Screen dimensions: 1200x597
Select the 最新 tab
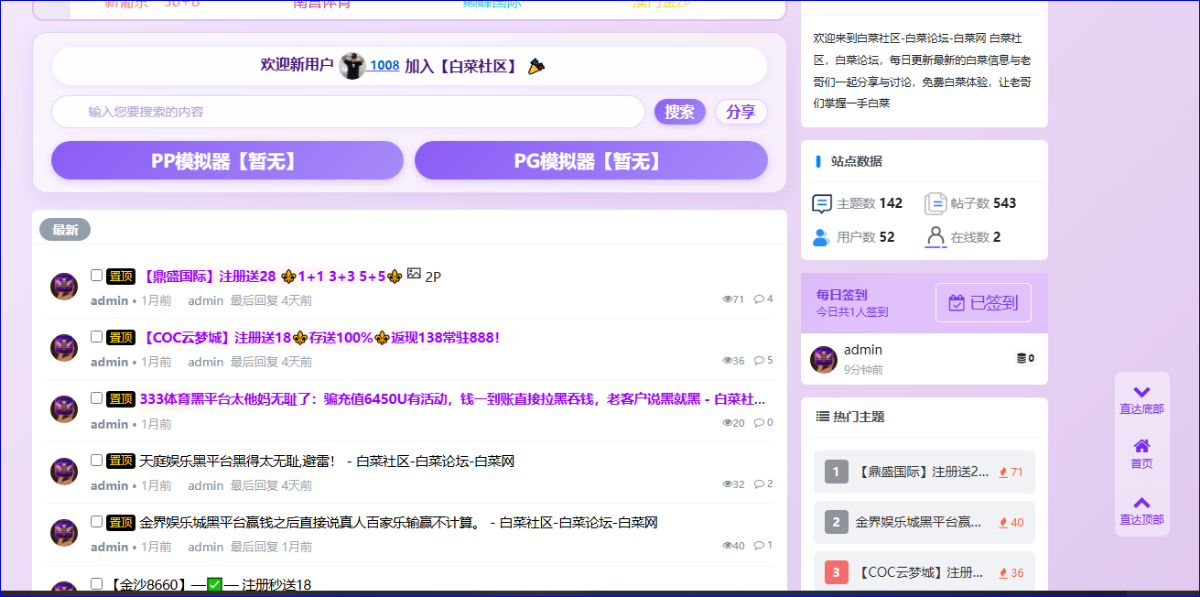(x=65, y=230)
